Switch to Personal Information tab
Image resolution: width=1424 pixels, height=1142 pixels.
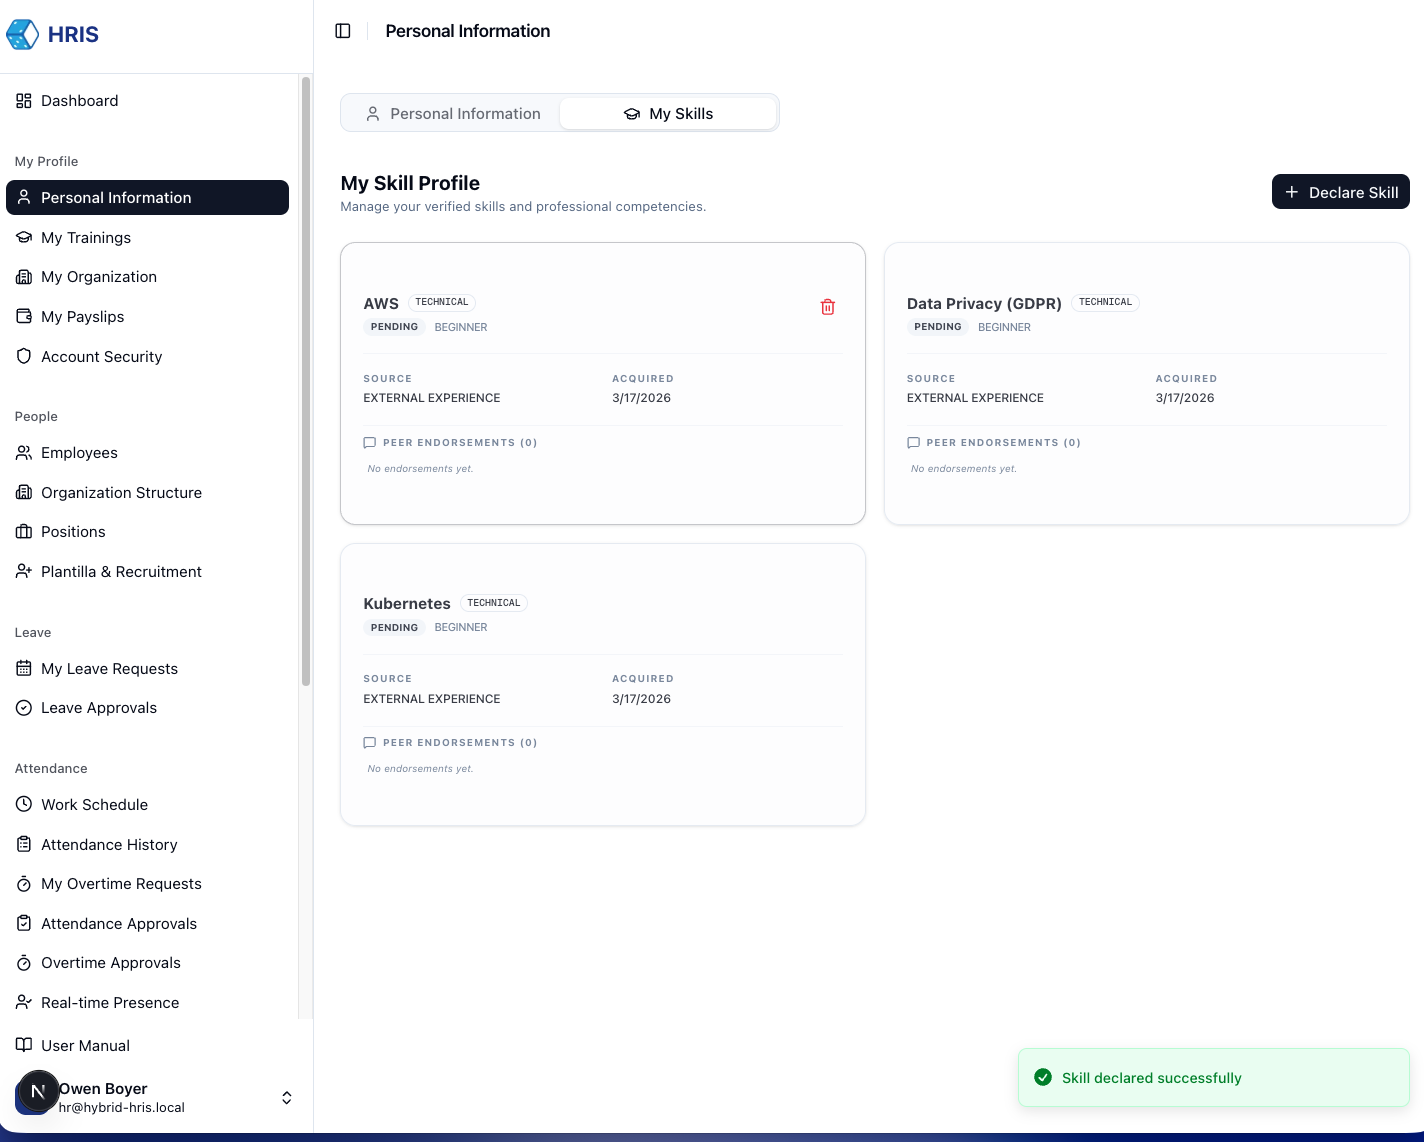click(452, 114)
